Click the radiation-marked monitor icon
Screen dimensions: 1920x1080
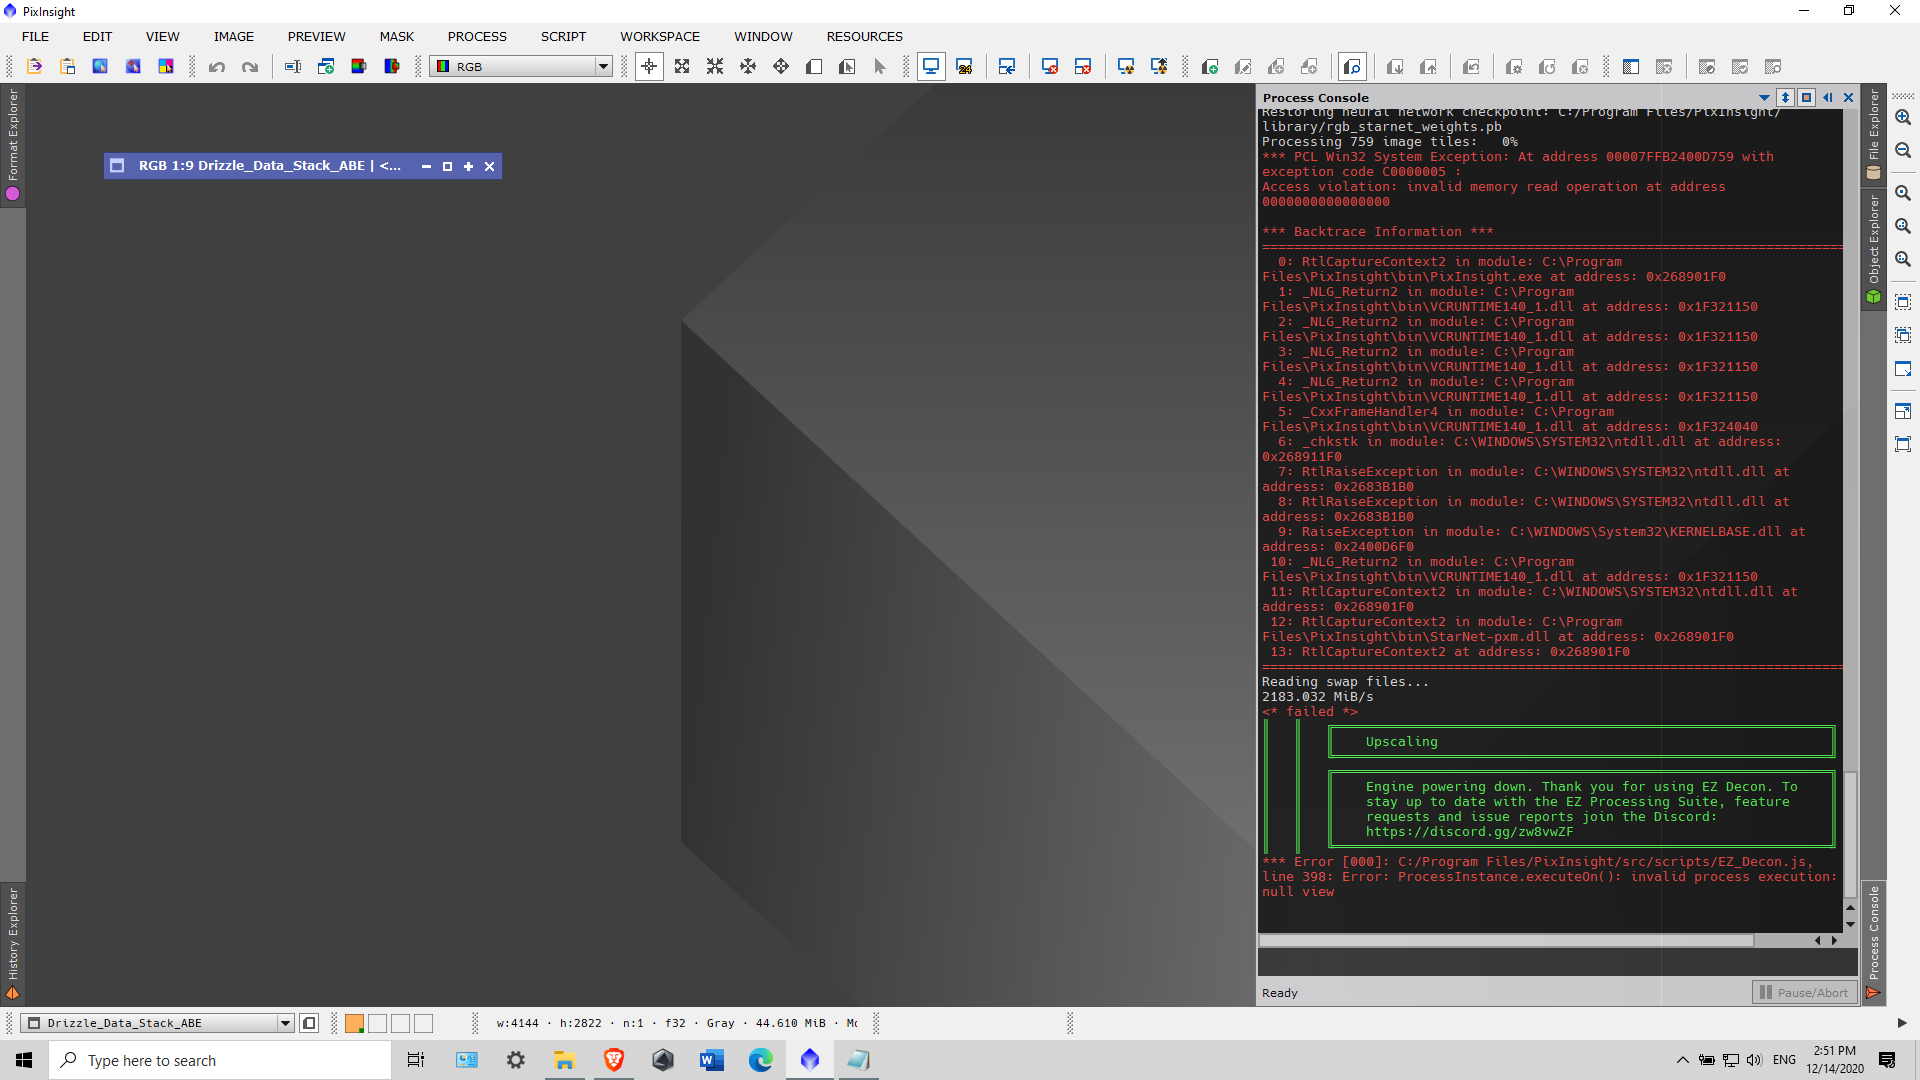click(1126, 66)
